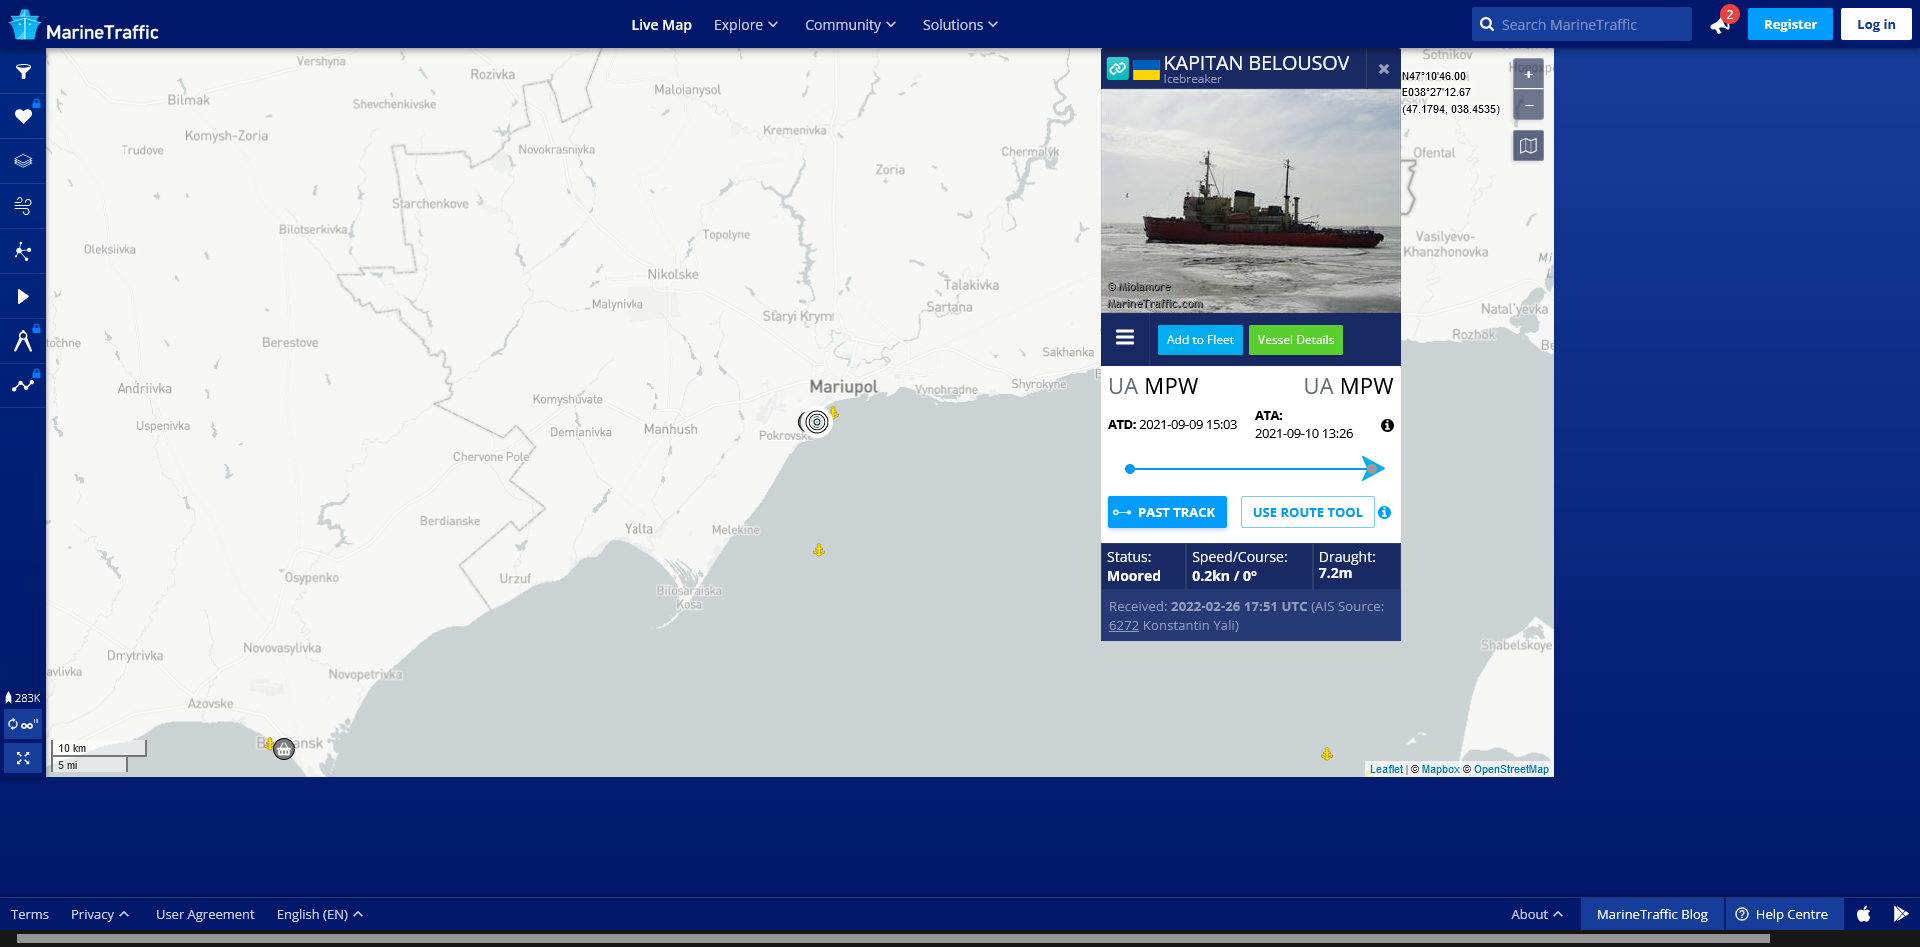The height and width of the screenshot is (947, 1920).
Task: Open the vessel filters funnel icon
Action: [23, 72]
